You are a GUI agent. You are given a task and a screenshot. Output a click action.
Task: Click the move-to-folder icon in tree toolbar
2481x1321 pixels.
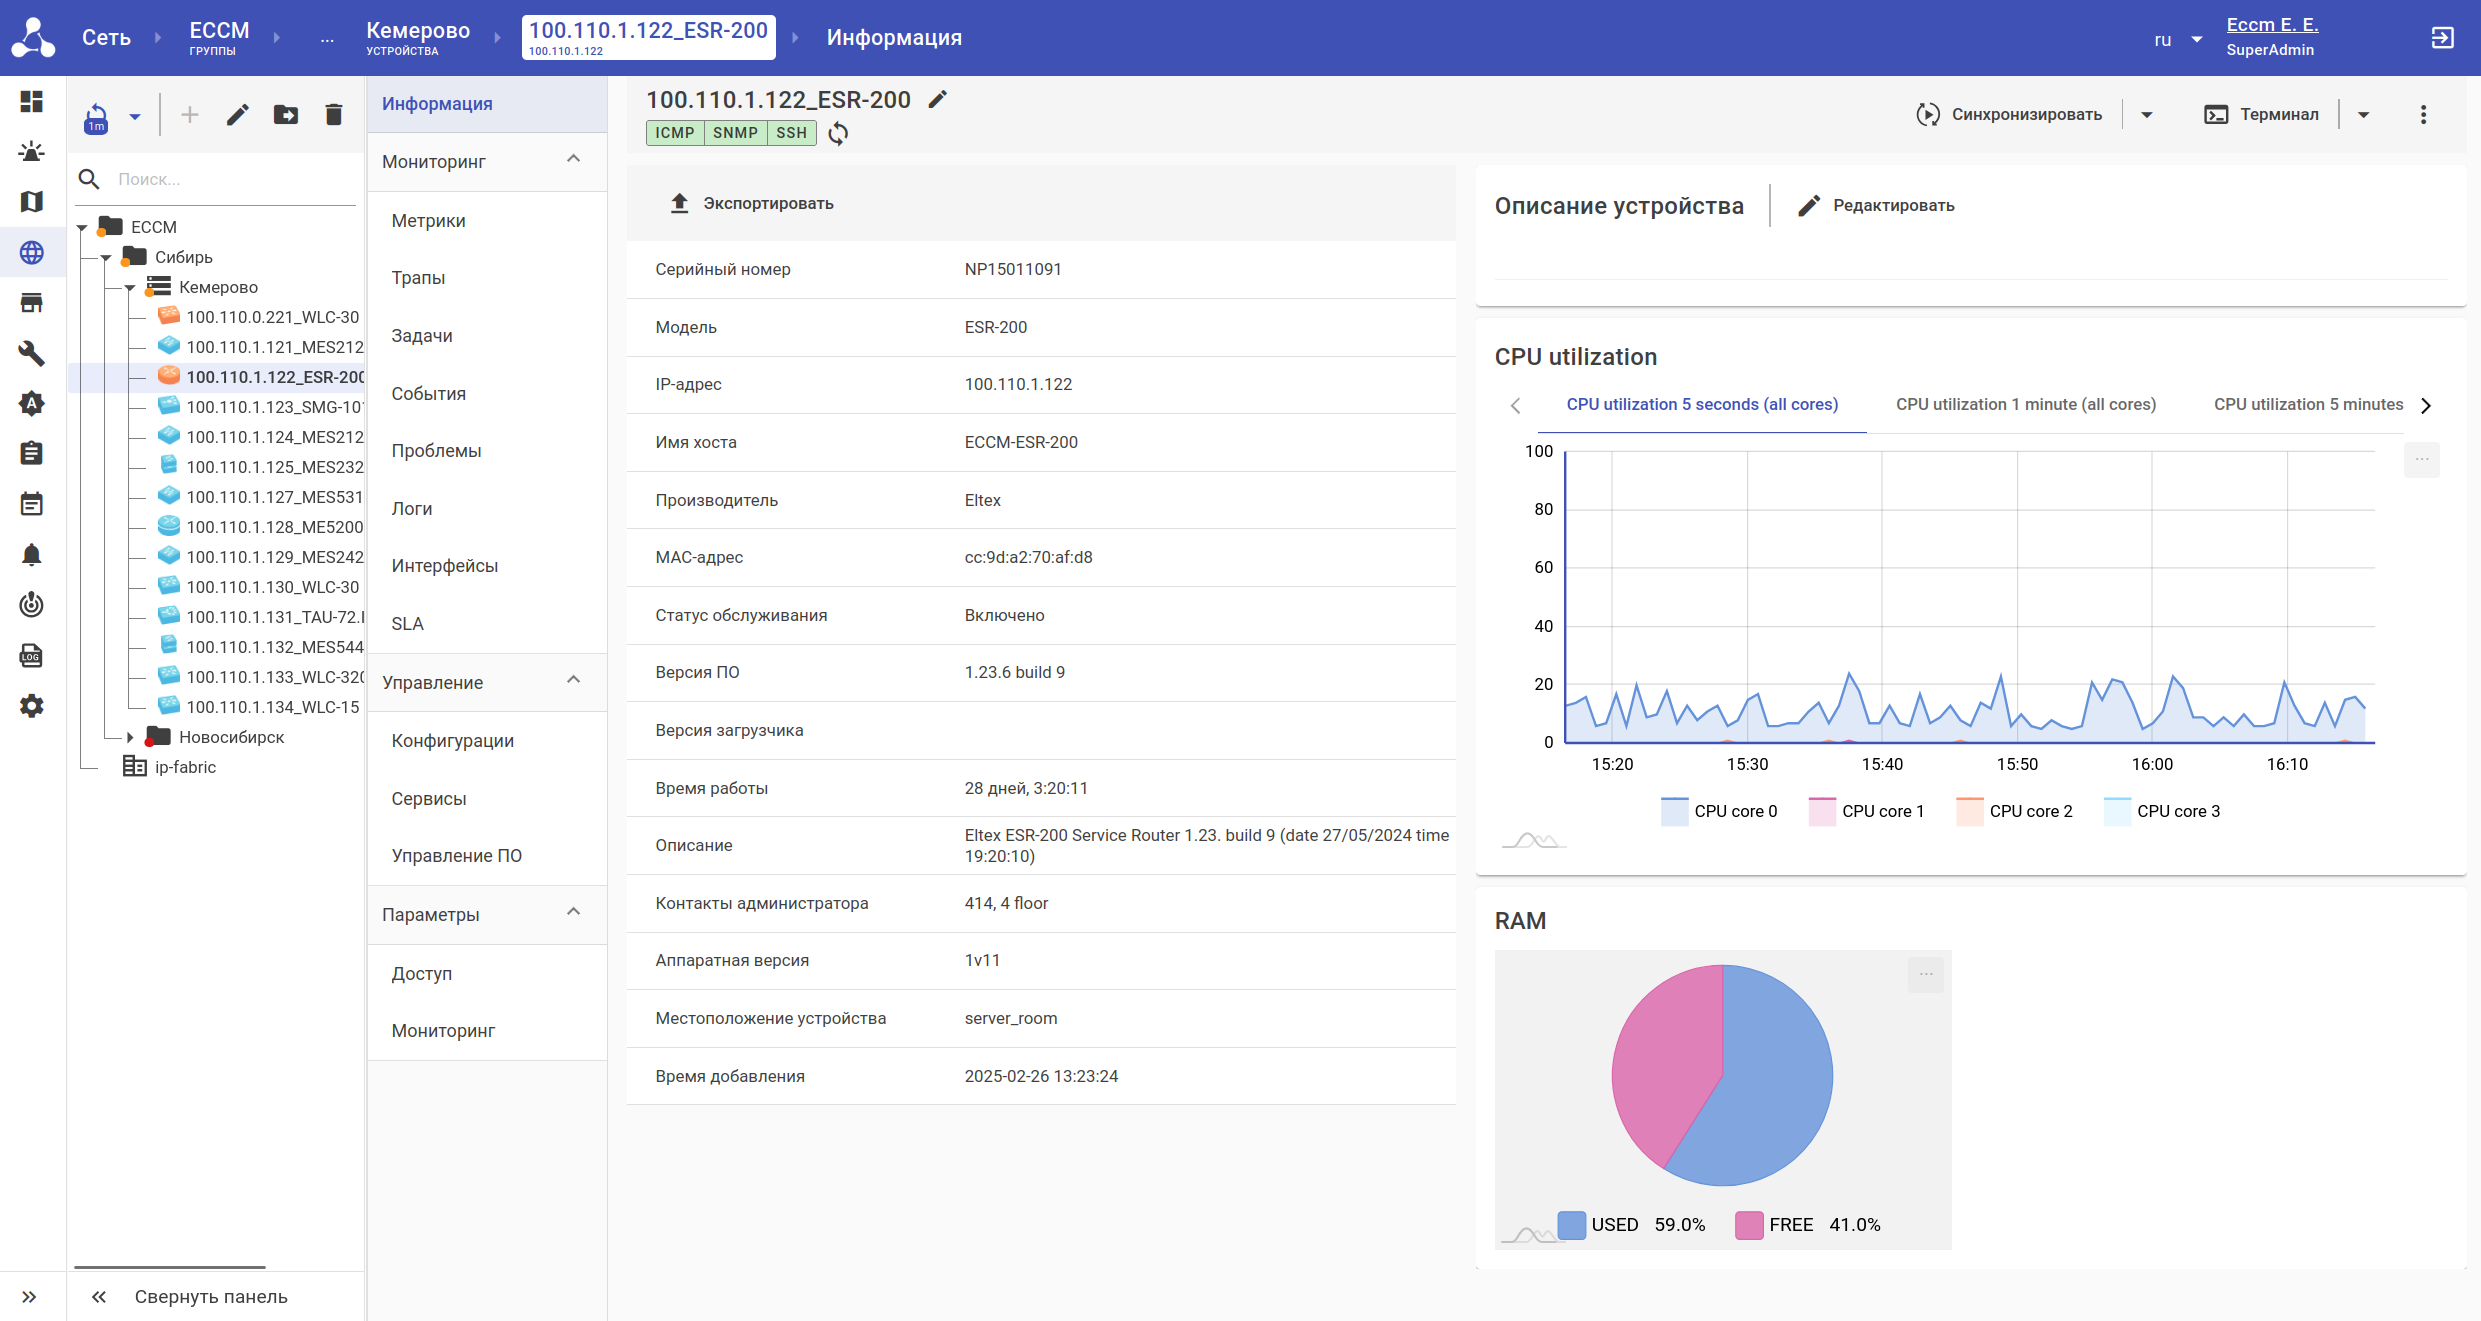tap(286, 115)
